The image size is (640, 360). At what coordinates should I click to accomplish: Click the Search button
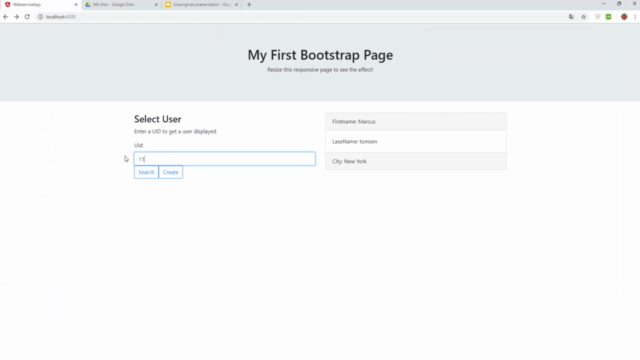point(146,172)
